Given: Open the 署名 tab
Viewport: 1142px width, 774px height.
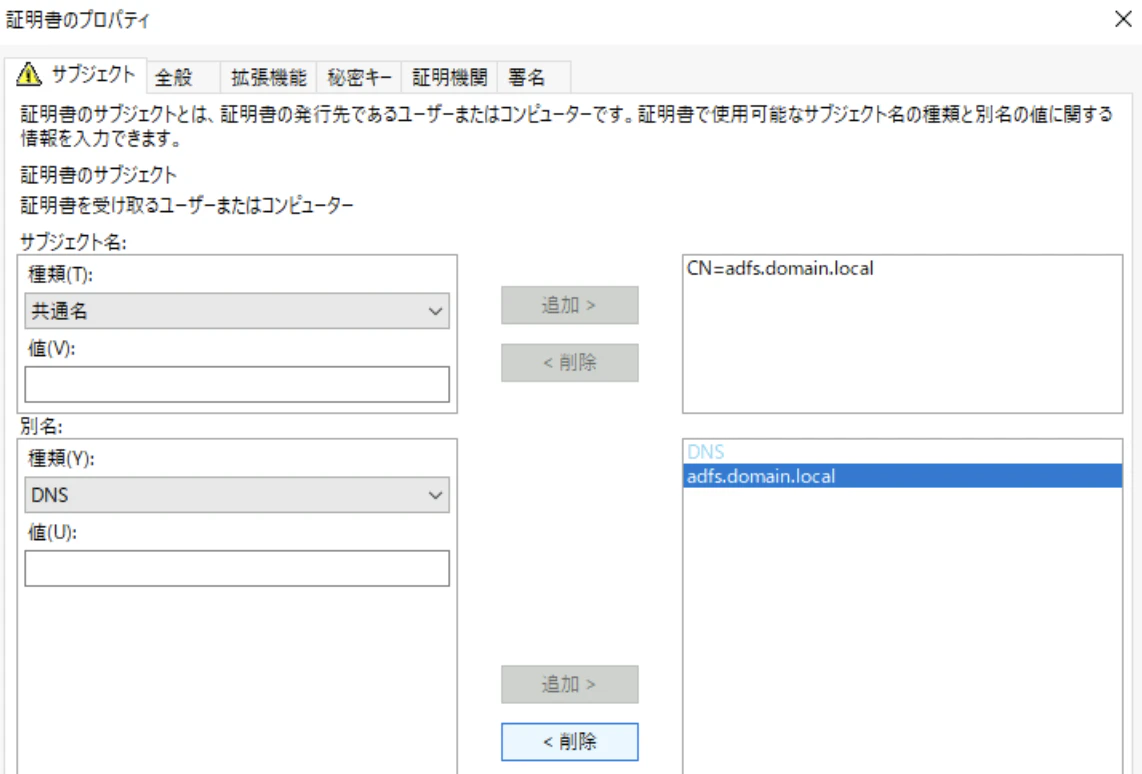Looking at the screenshot, I should (x=534, y=77).
